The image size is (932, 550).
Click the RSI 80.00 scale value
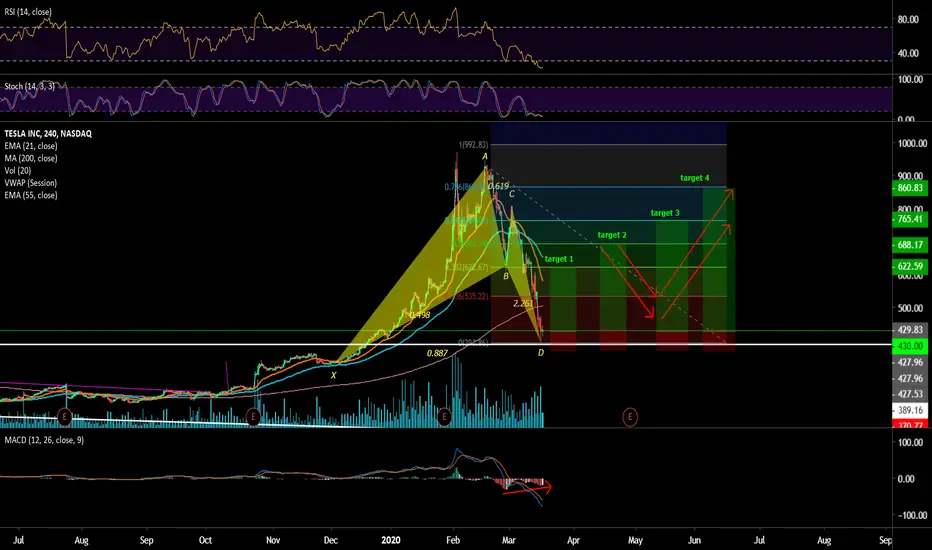point(908,20)
